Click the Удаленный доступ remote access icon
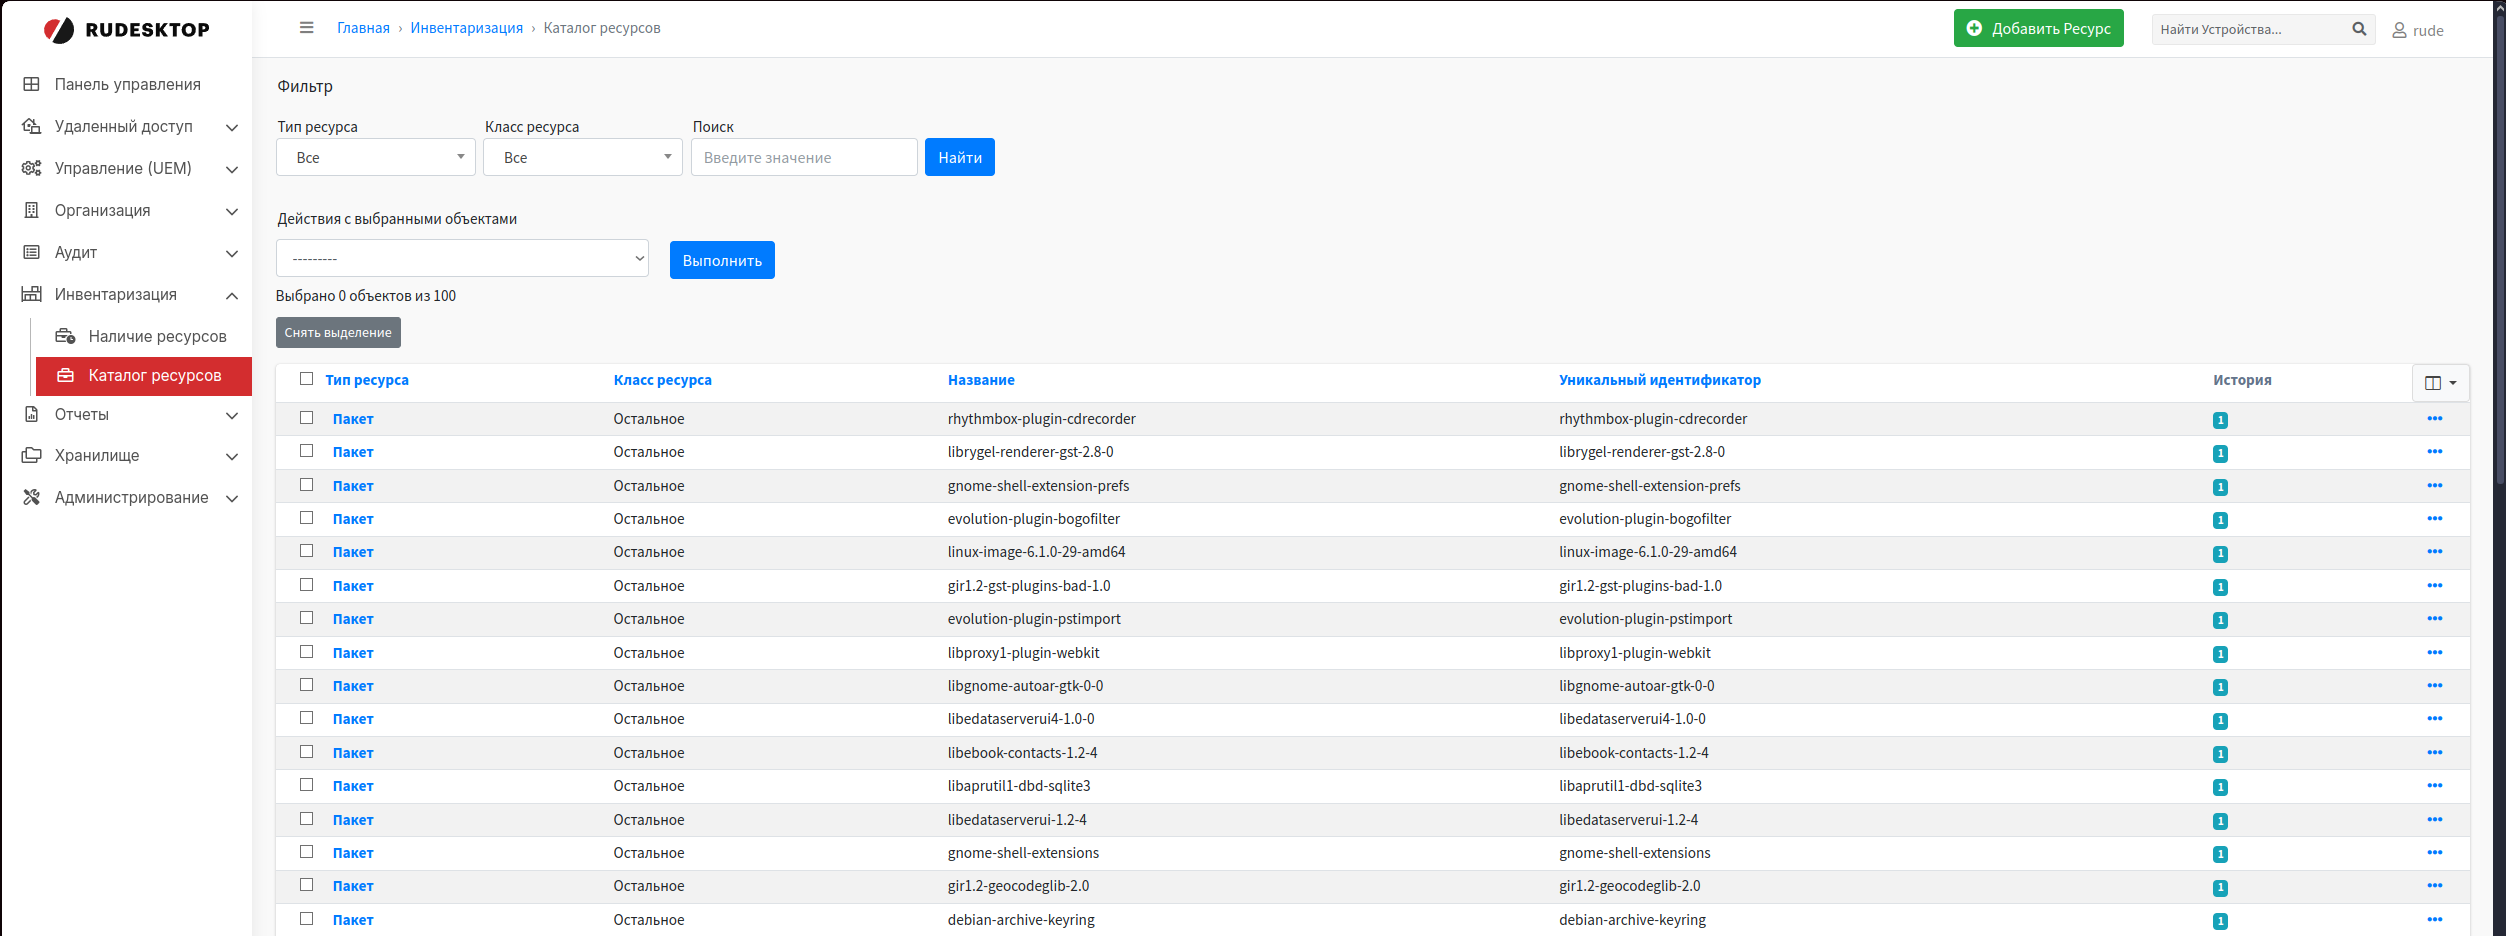This screenshot has width=2506, height=936. coord(30,126)
